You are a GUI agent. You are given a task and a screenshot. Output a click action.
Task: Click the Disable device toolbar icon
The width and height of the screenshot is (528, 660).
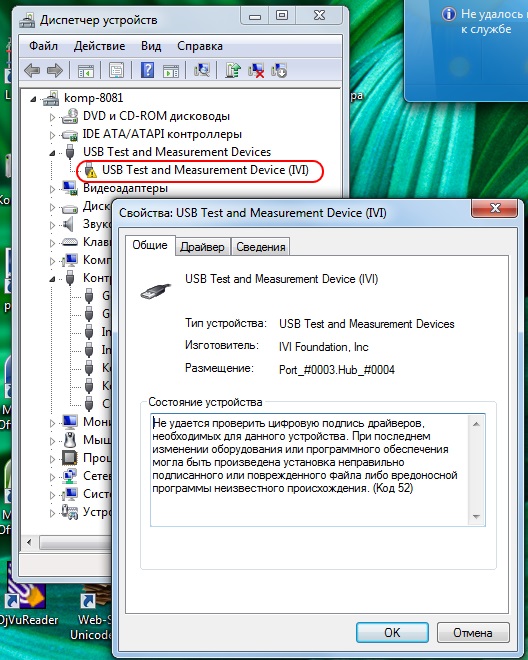pos(279,70)
